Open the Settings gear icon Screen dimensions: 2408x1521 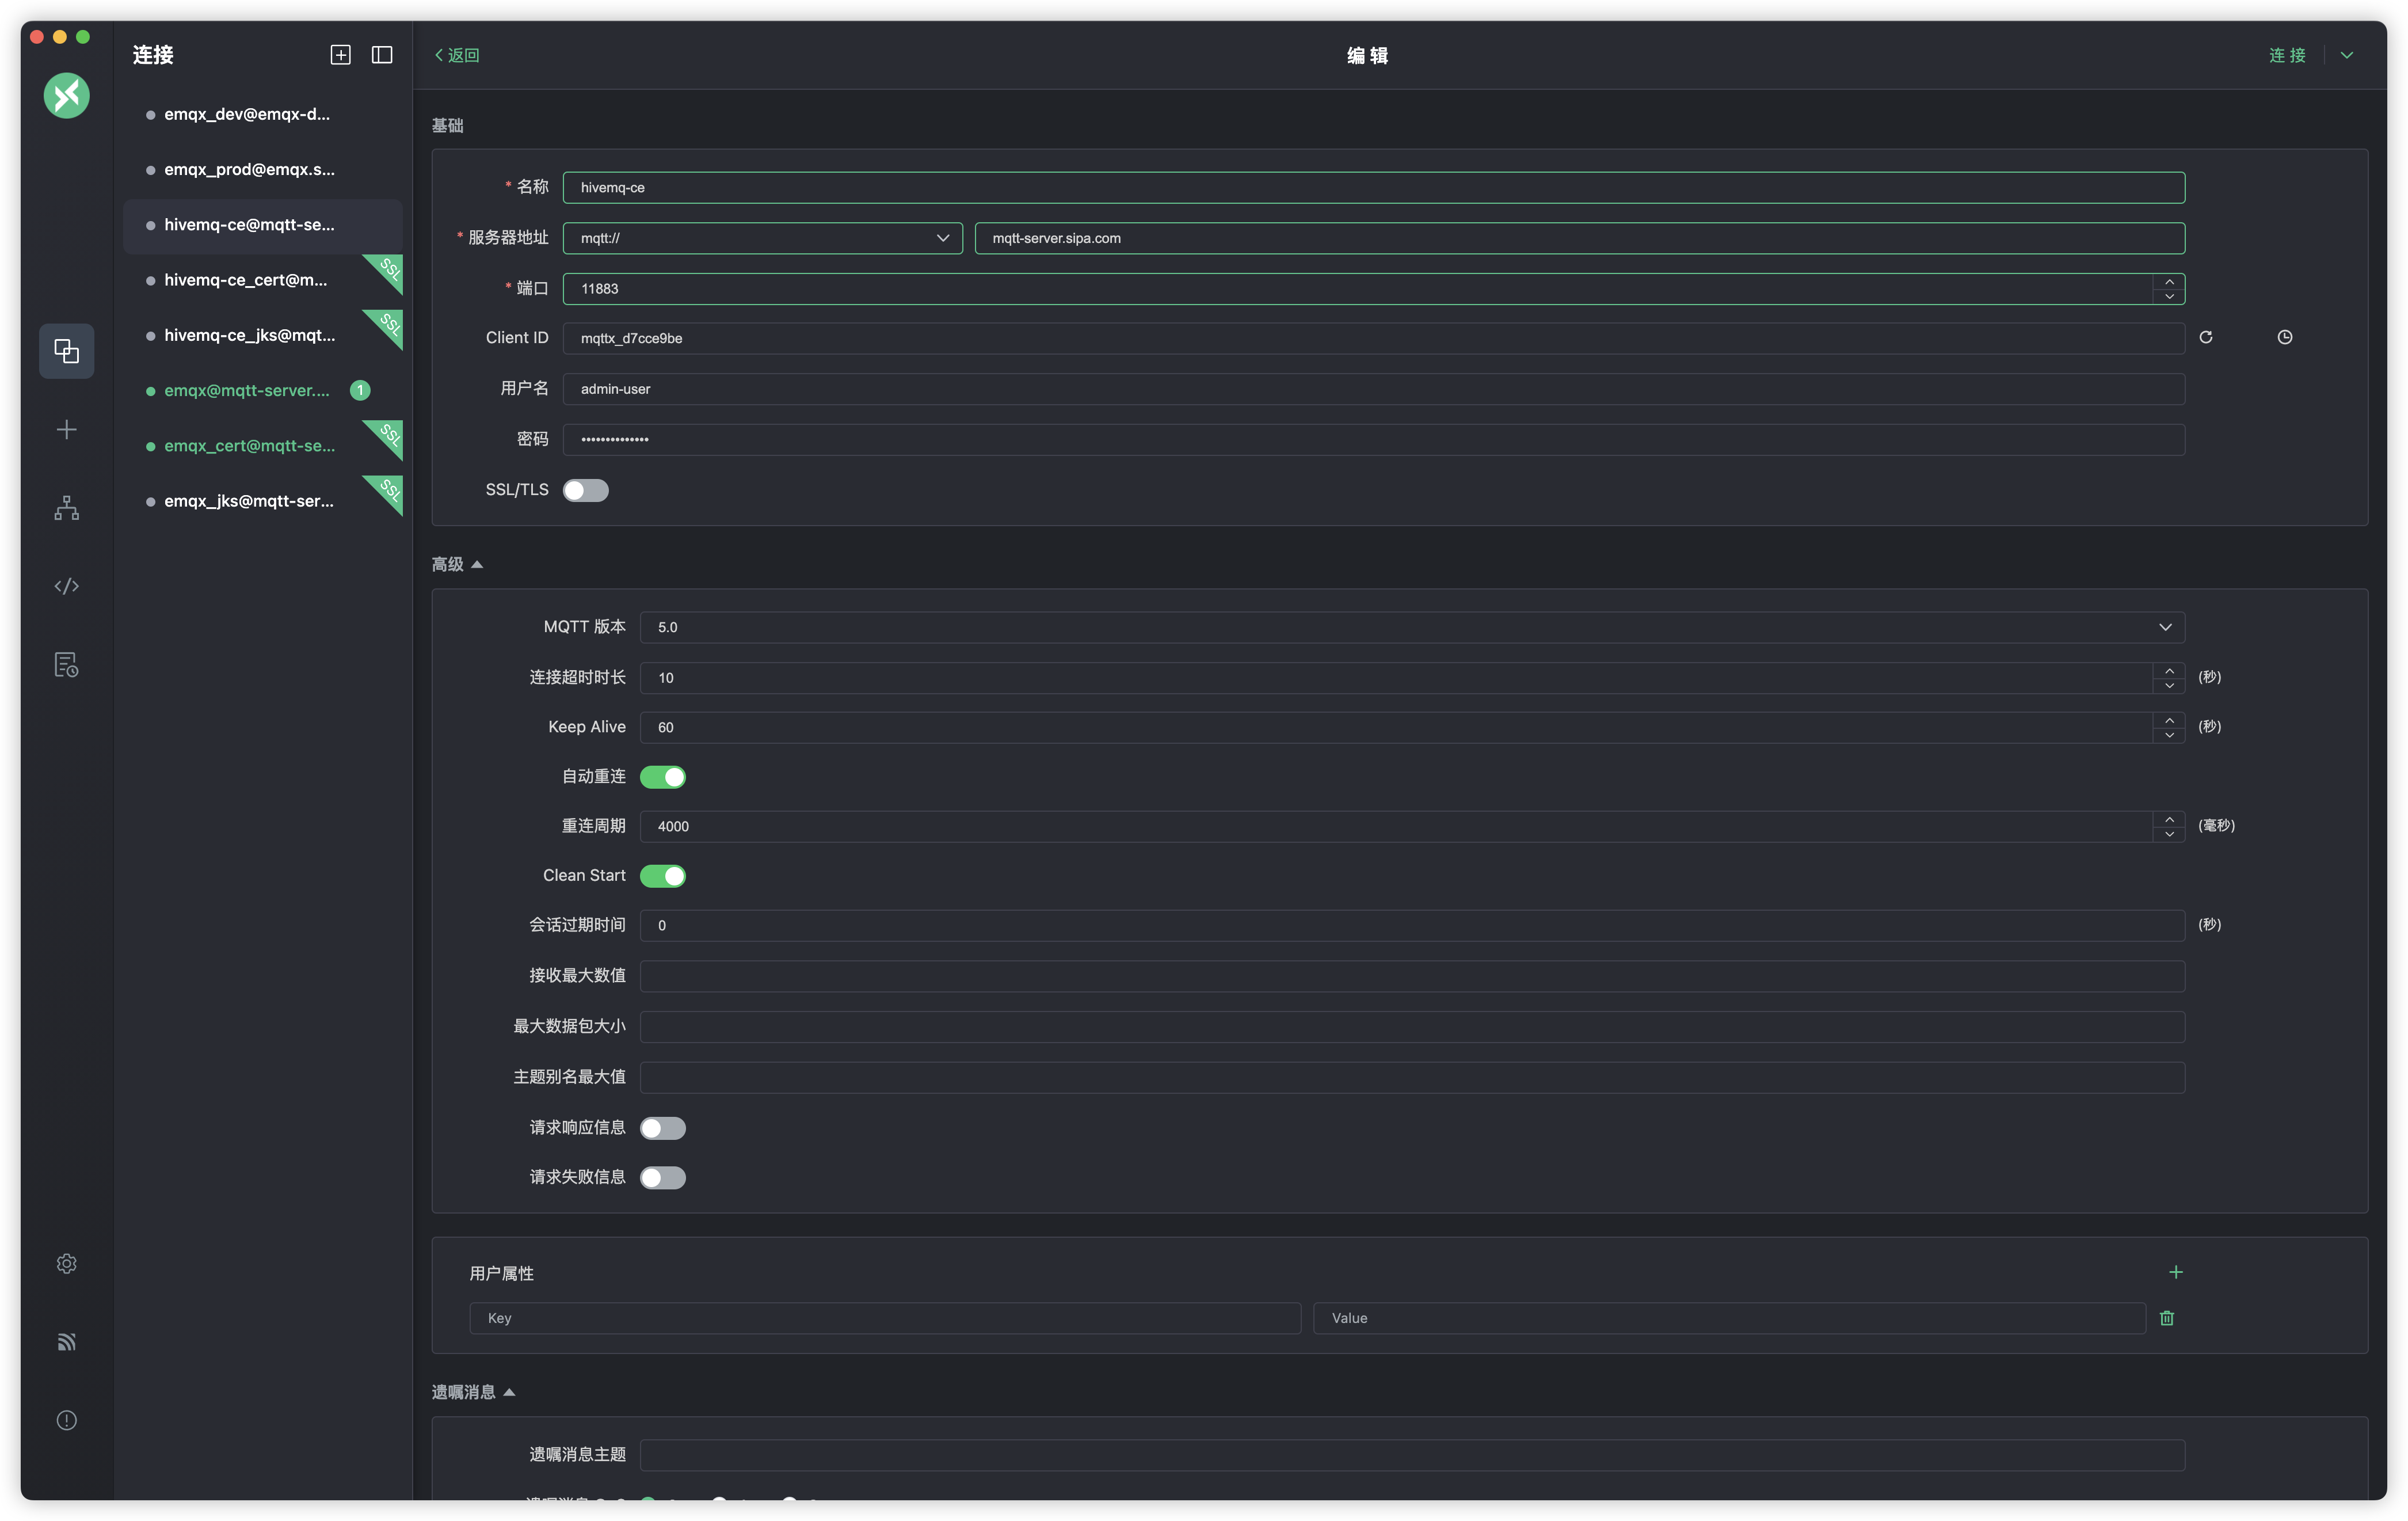click(x=66, y=1264)
